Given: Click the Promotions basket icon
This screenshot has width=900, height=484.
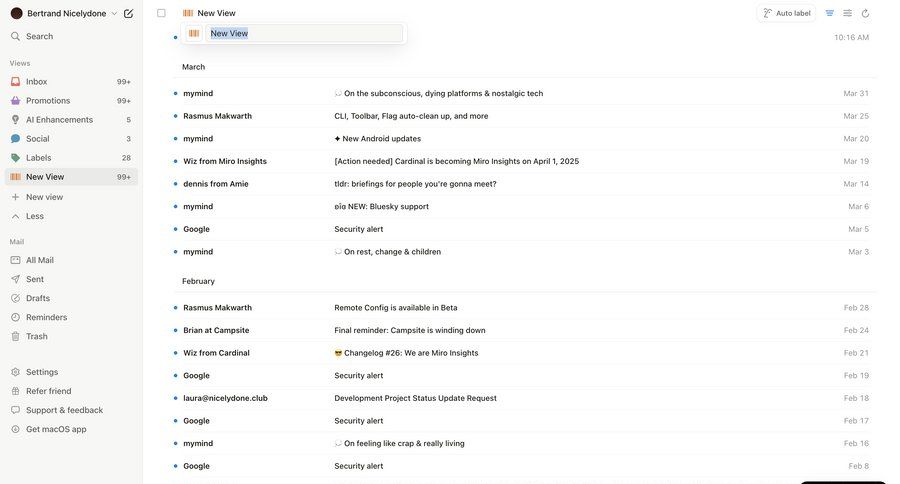Looking at the screenshot, I should [15, 100].
